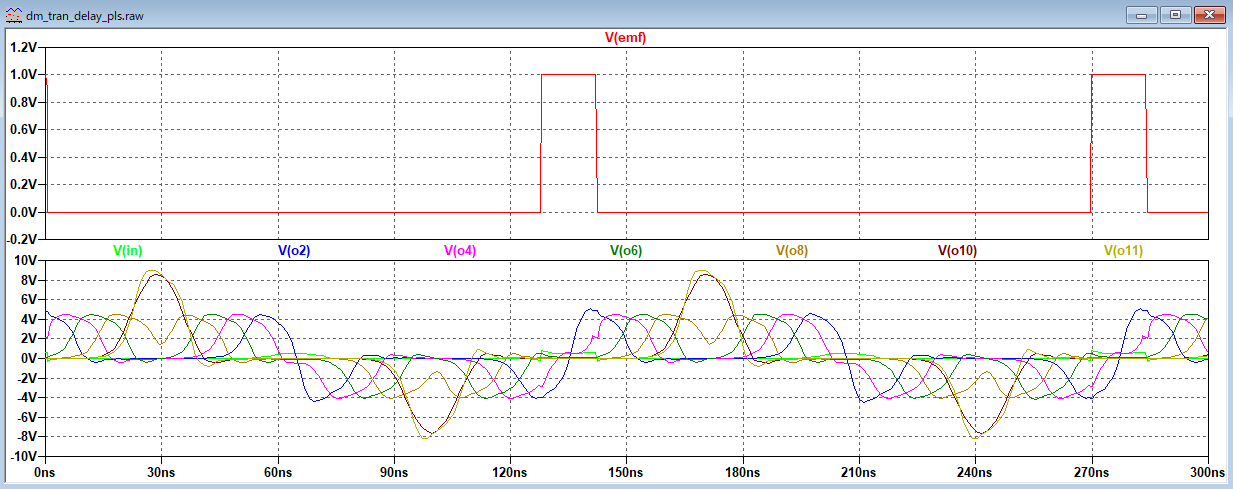Screen dimensions: 1233x489
Task: Click the LTspice waveform icon in title bar
Action: coord(14,17)
